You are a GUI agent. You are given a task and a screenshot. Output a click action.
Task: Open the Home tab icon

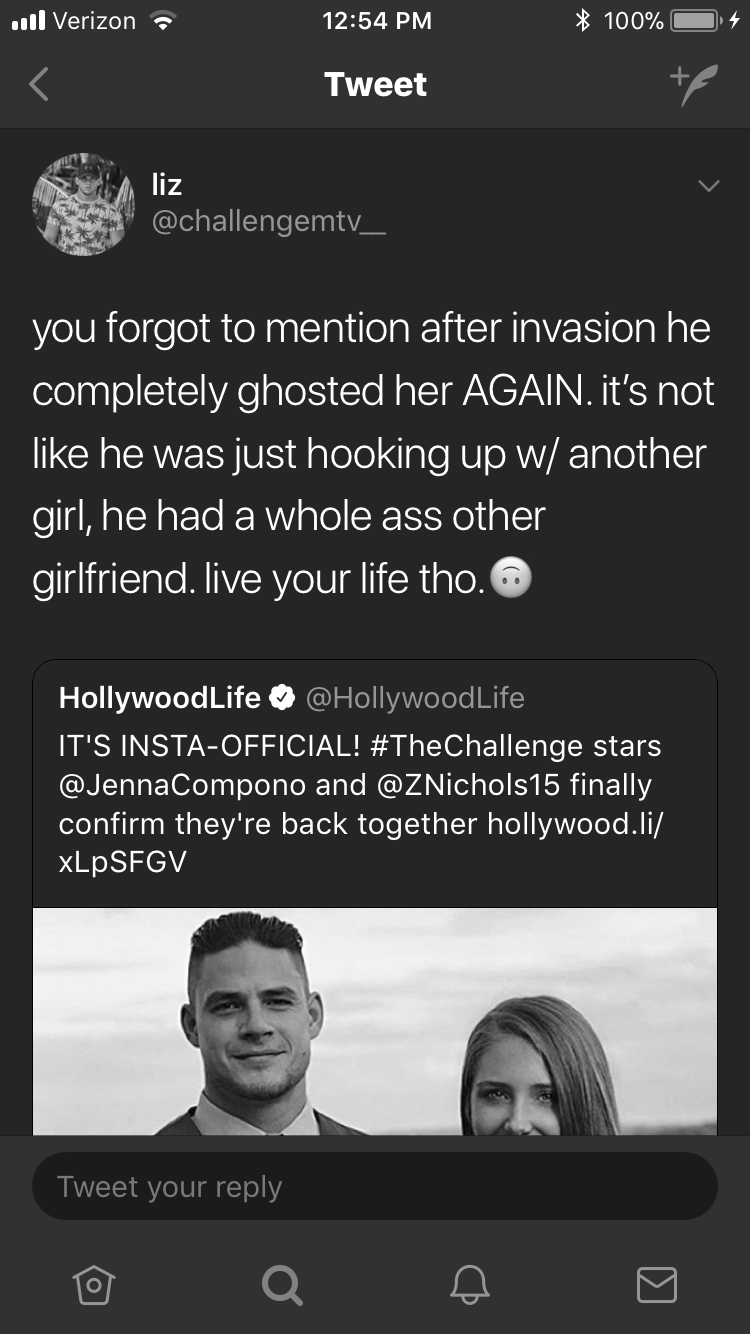click(x=93, y=1284)
